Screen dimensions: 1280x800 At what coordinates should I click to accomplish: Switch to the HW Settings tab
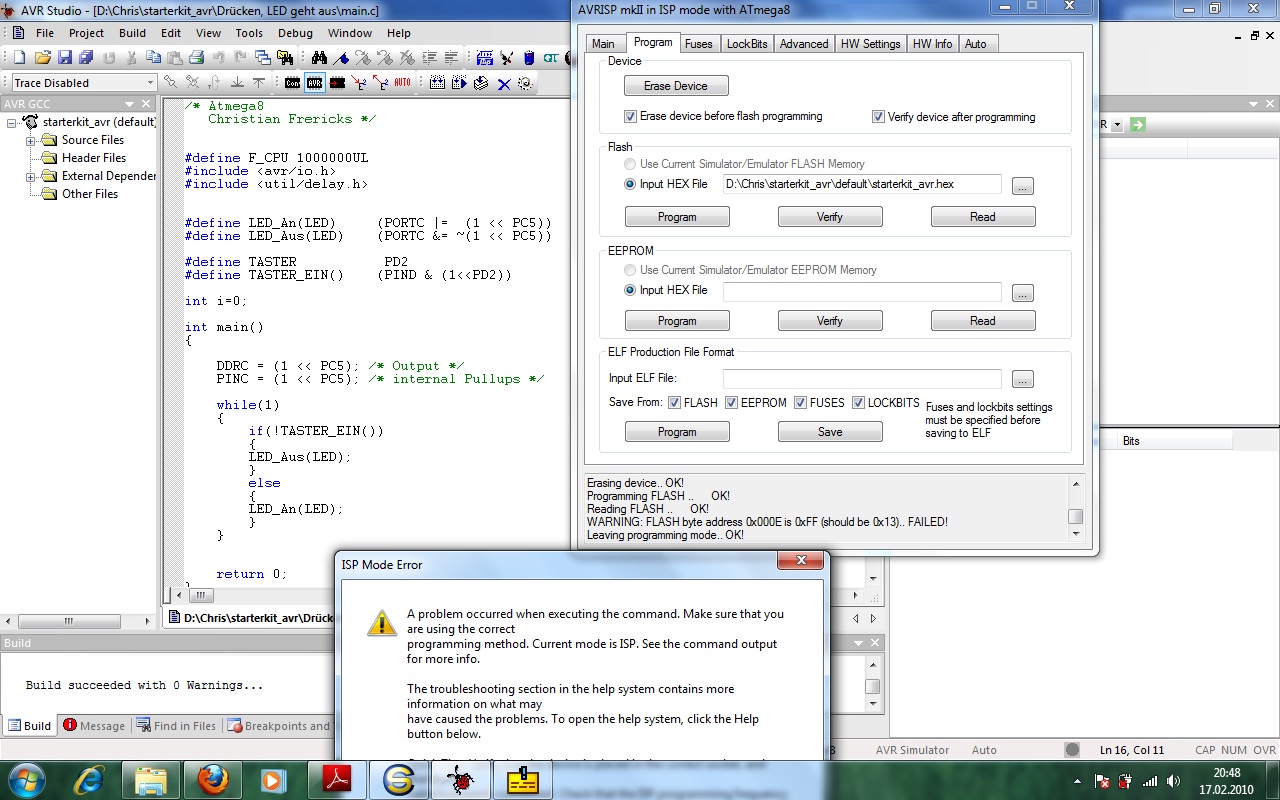point(871,44)
